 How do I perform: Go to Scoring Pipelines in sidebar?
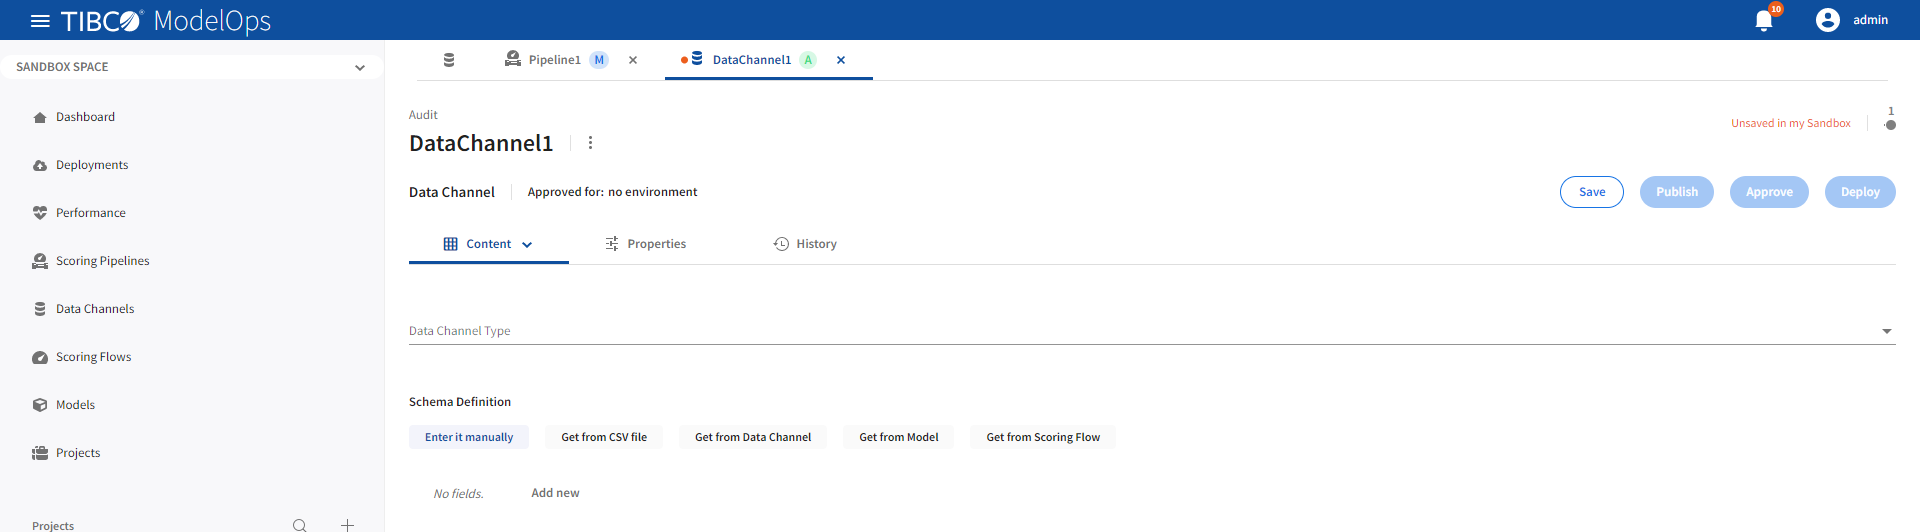(x=102, y=261)
